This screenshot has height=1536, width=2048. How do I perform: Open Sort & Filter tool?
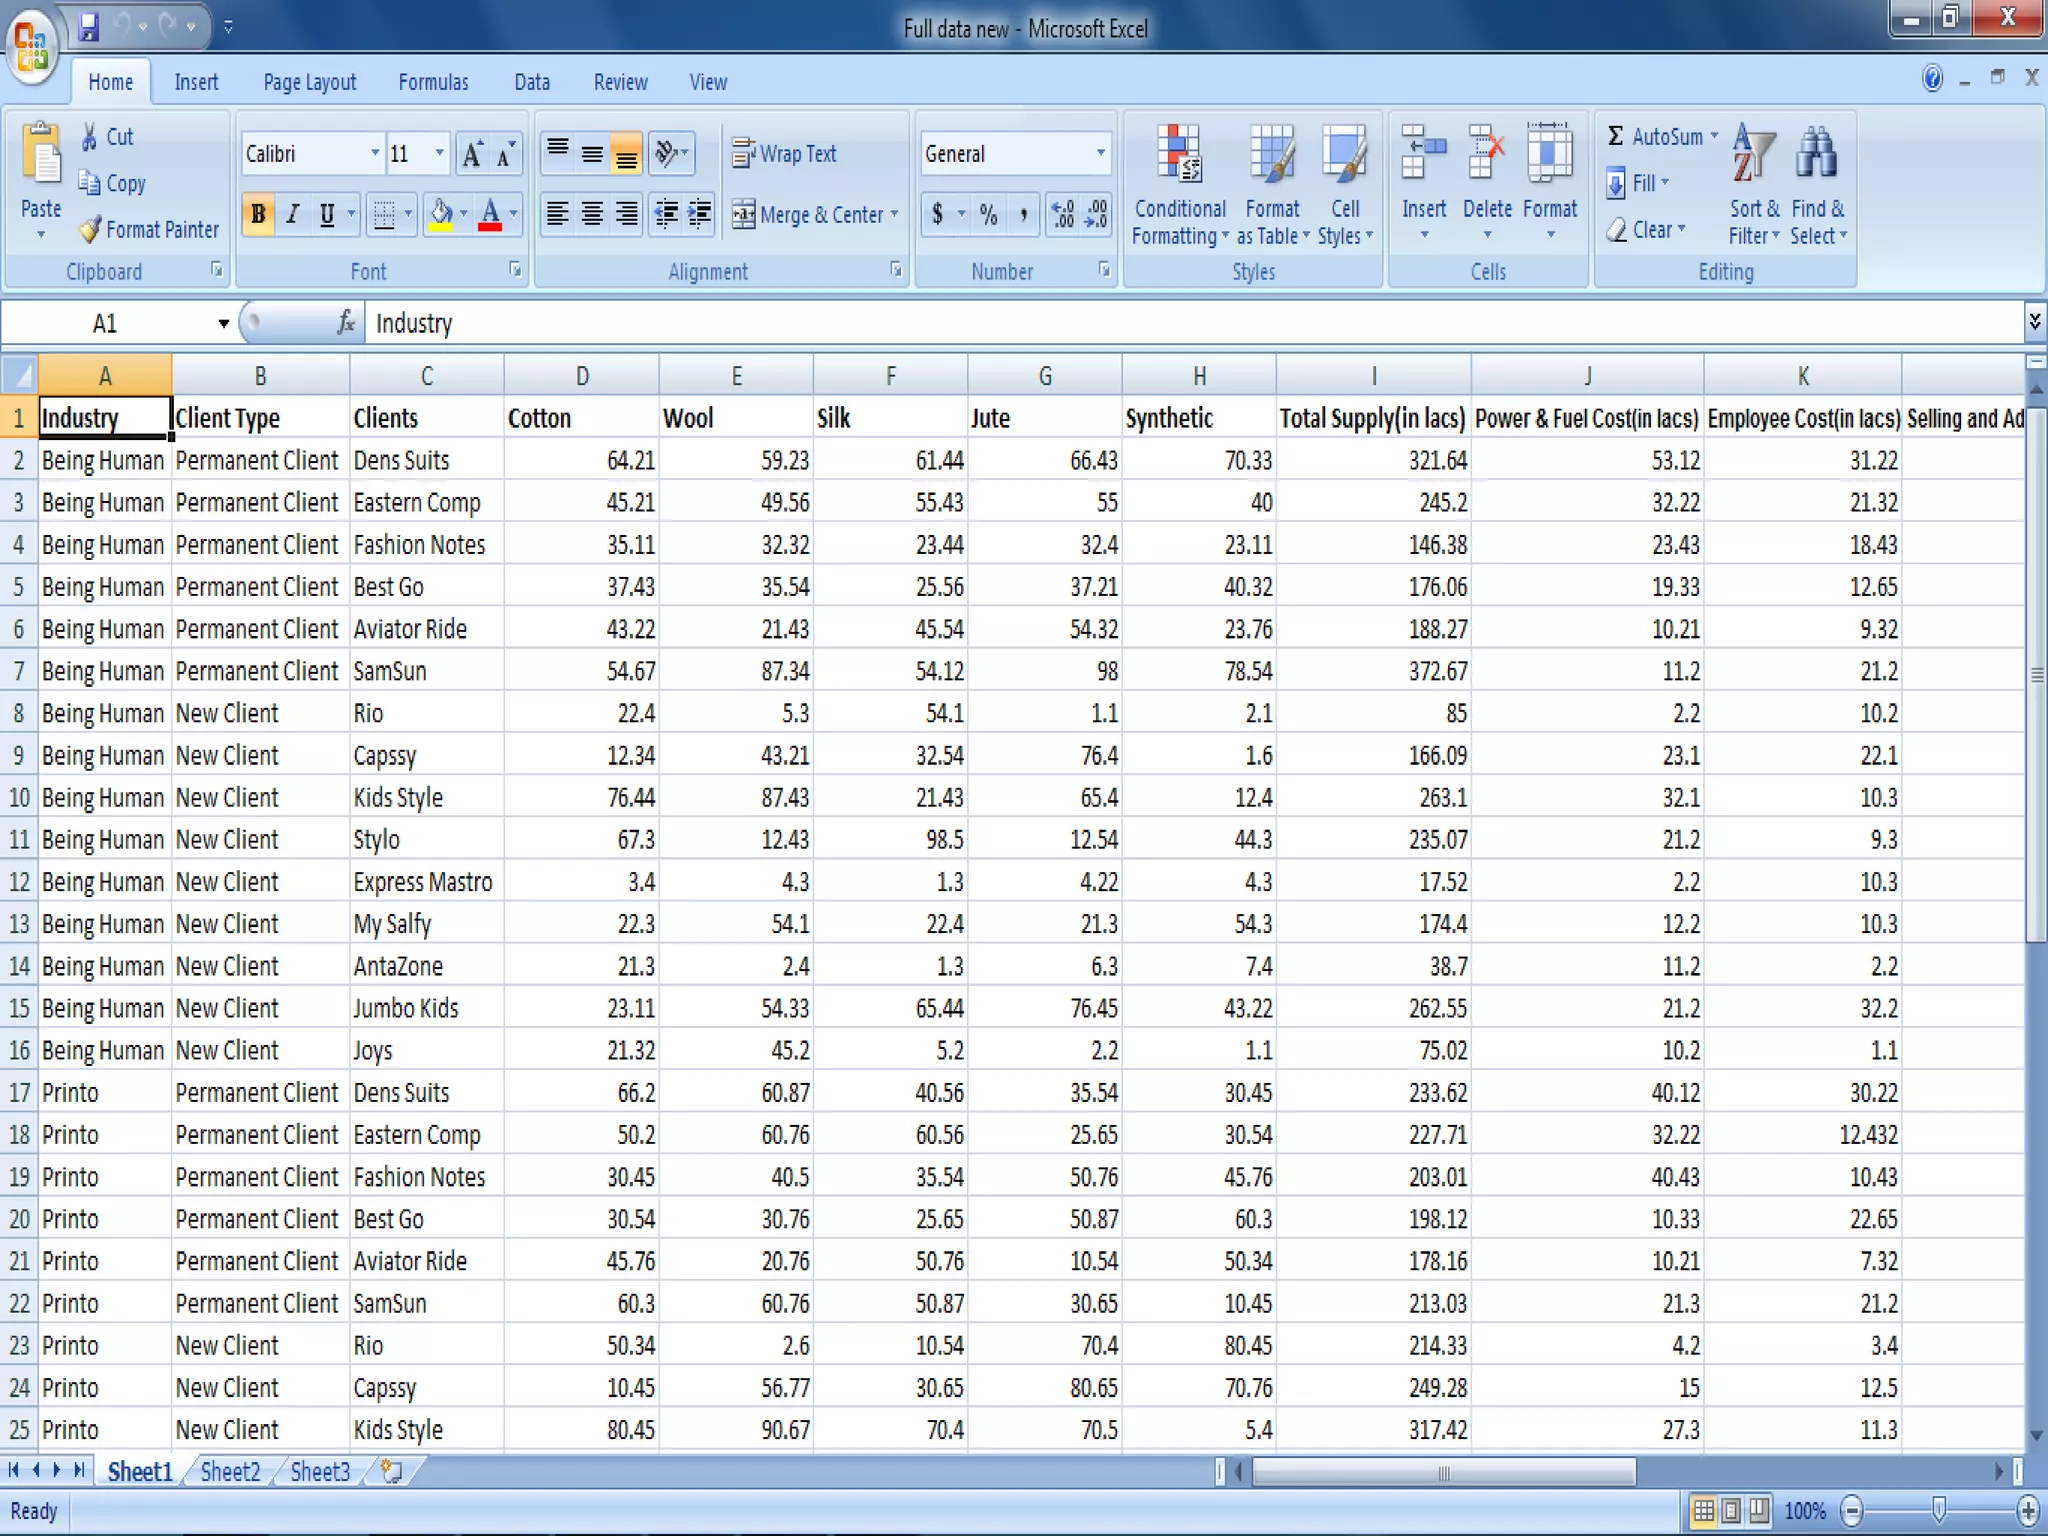click(1754, 155)
